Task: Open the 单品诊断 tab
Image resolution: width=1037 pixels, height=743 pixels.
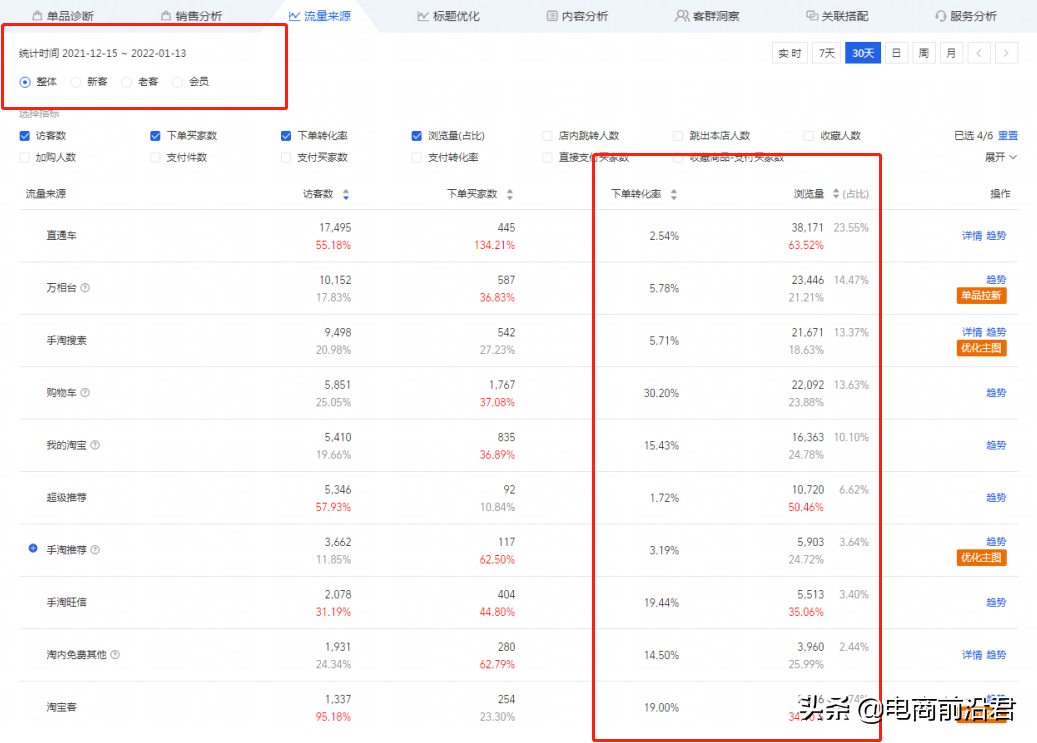Action: pos(63,16)
